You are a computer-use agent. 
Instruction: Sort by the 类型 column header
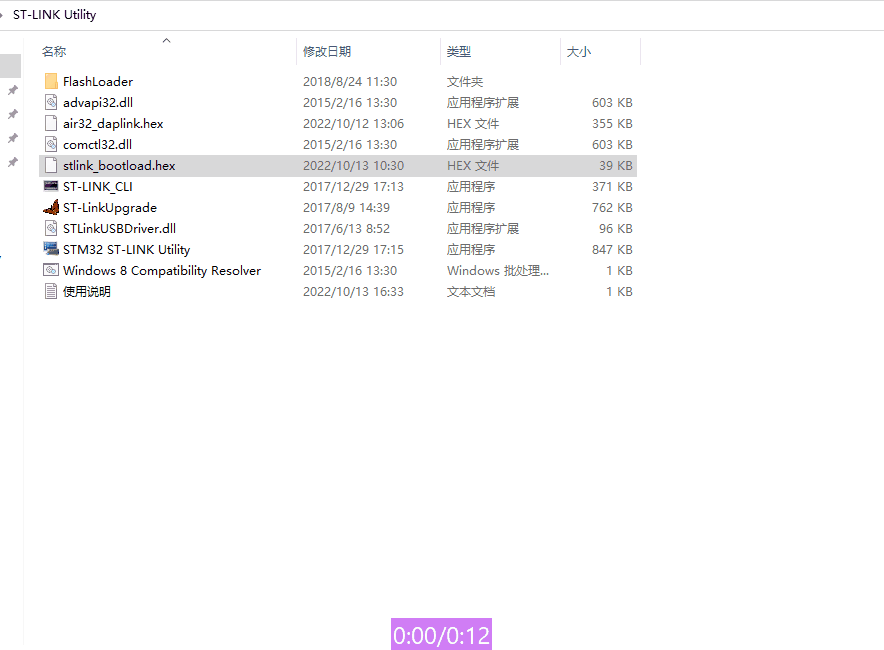tap(458, 51)
